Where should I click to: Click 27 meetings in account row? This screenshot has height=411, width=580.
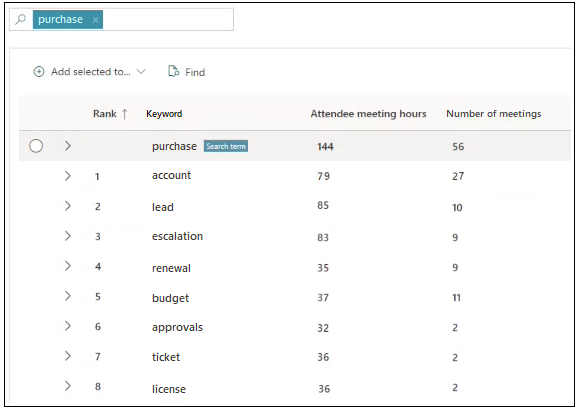[458, 176]
